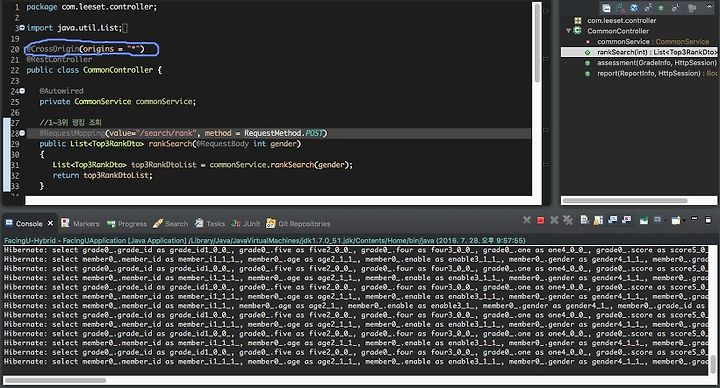Toggle Hide Static Members in Outline

coord(648,8)
